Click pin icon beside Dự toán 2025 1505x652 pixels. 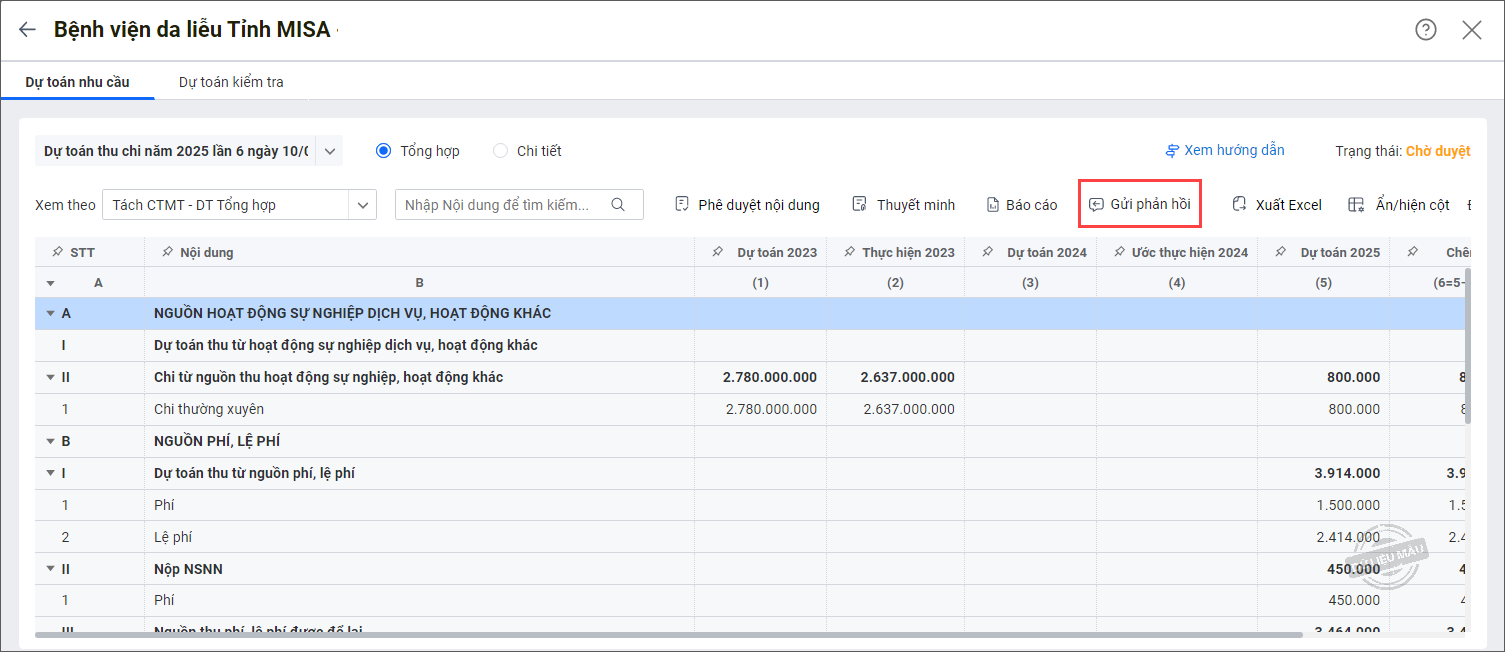(x=1282, y=253)
